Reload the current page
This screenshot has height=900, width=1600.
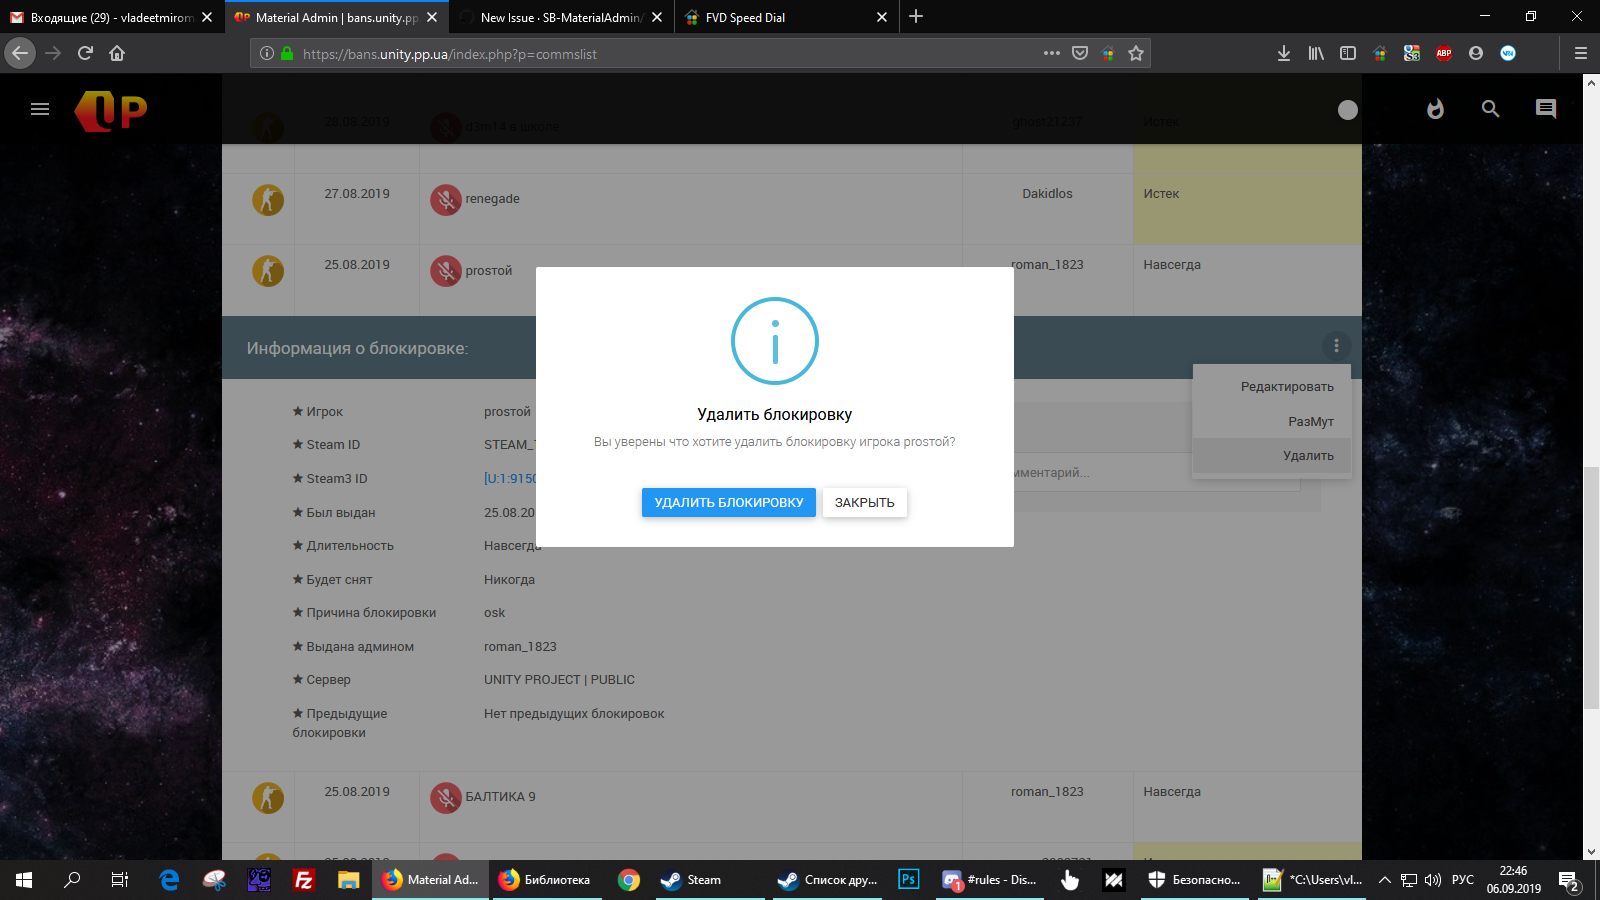click(85, 53)
